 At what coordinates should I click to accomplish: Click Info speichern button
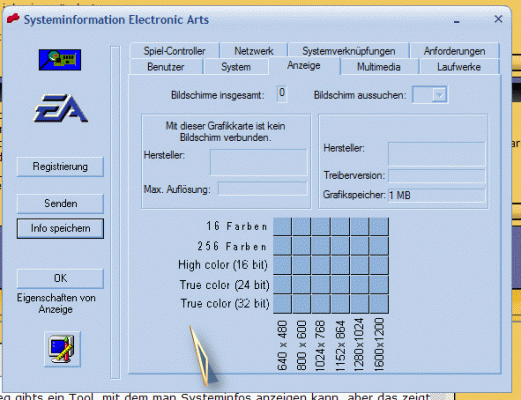click(x=60, y=228)
